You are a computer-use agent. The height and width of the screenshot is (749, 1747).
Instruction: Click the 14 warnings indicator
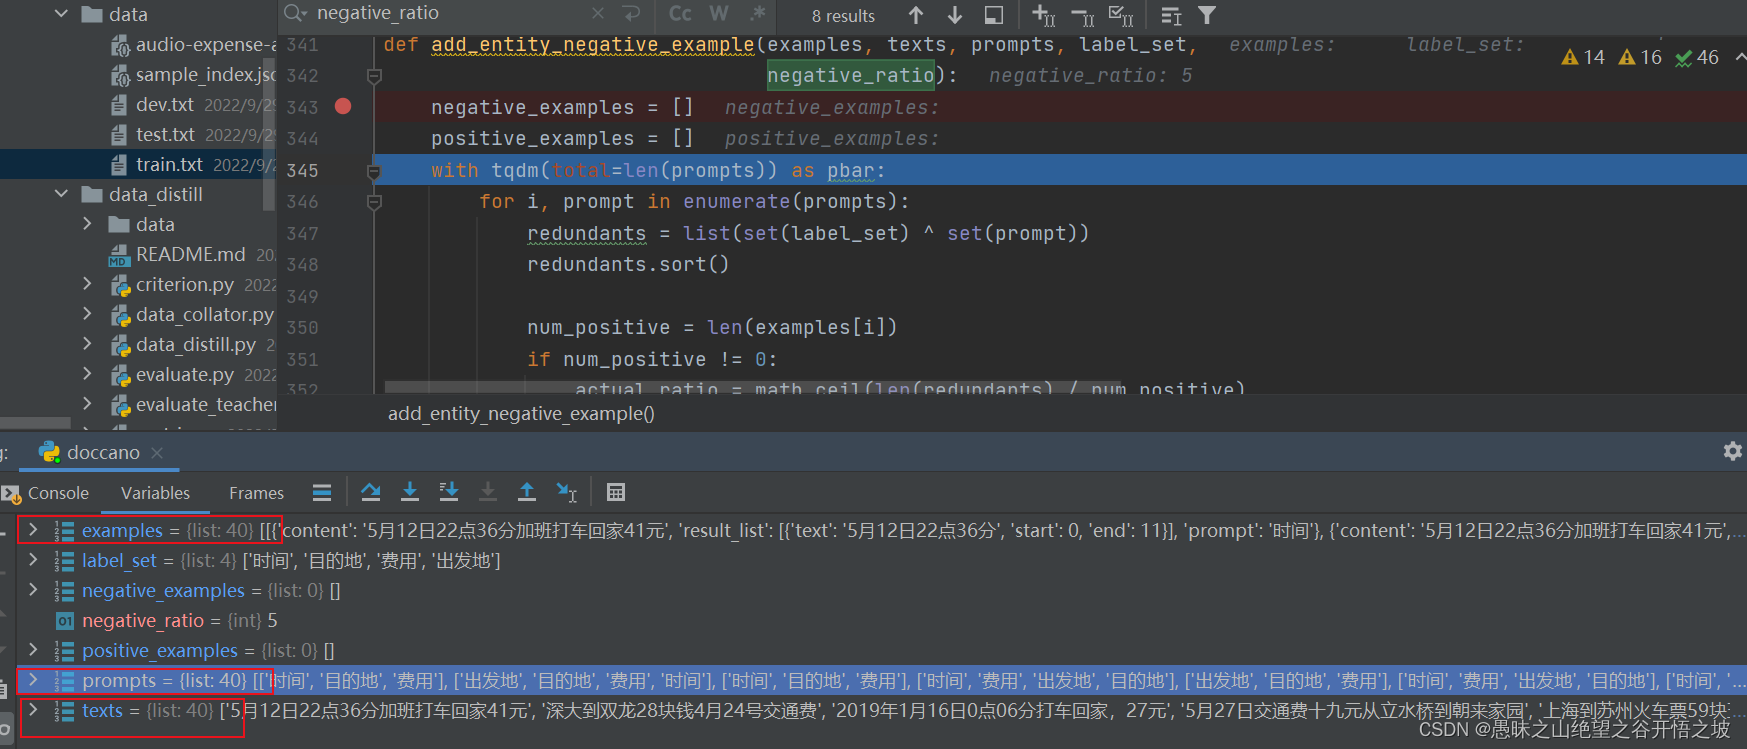click(x=1583, y=58)
